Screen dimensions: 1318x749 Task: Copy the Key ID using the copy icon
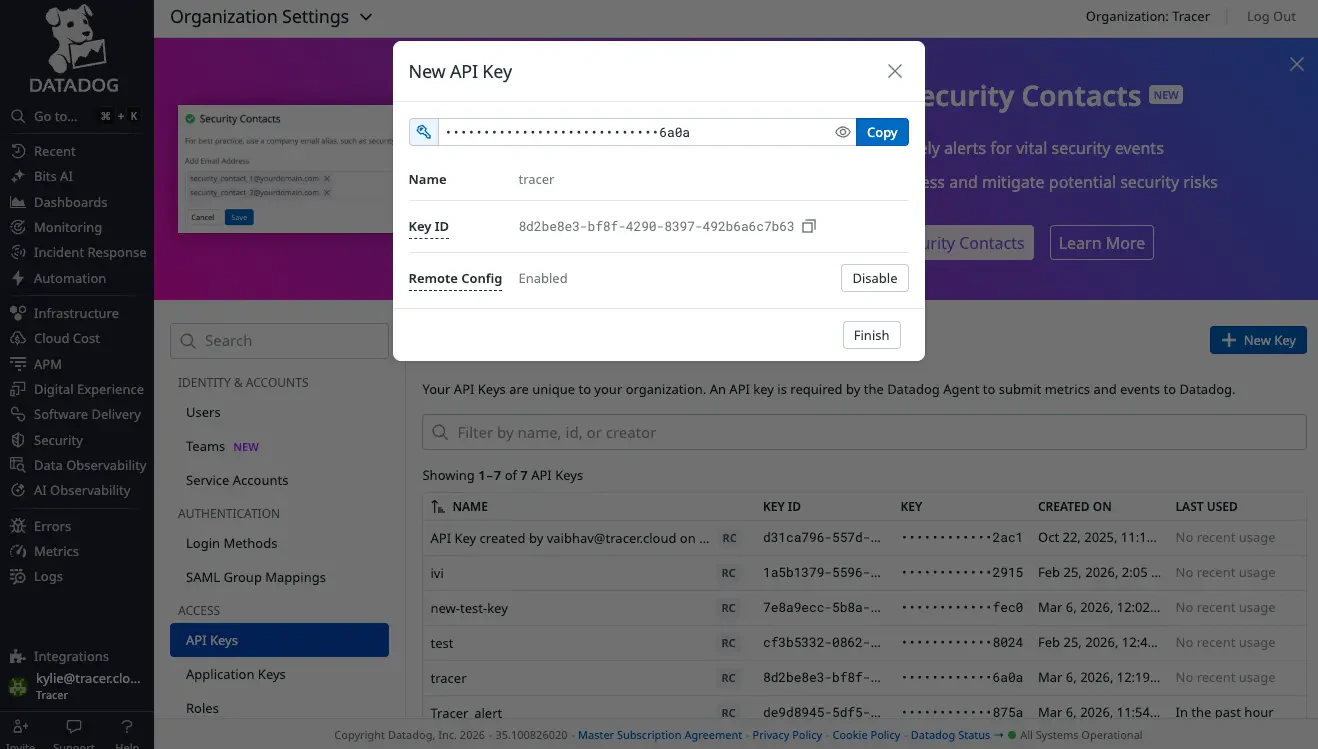click(x=808, y=226)
